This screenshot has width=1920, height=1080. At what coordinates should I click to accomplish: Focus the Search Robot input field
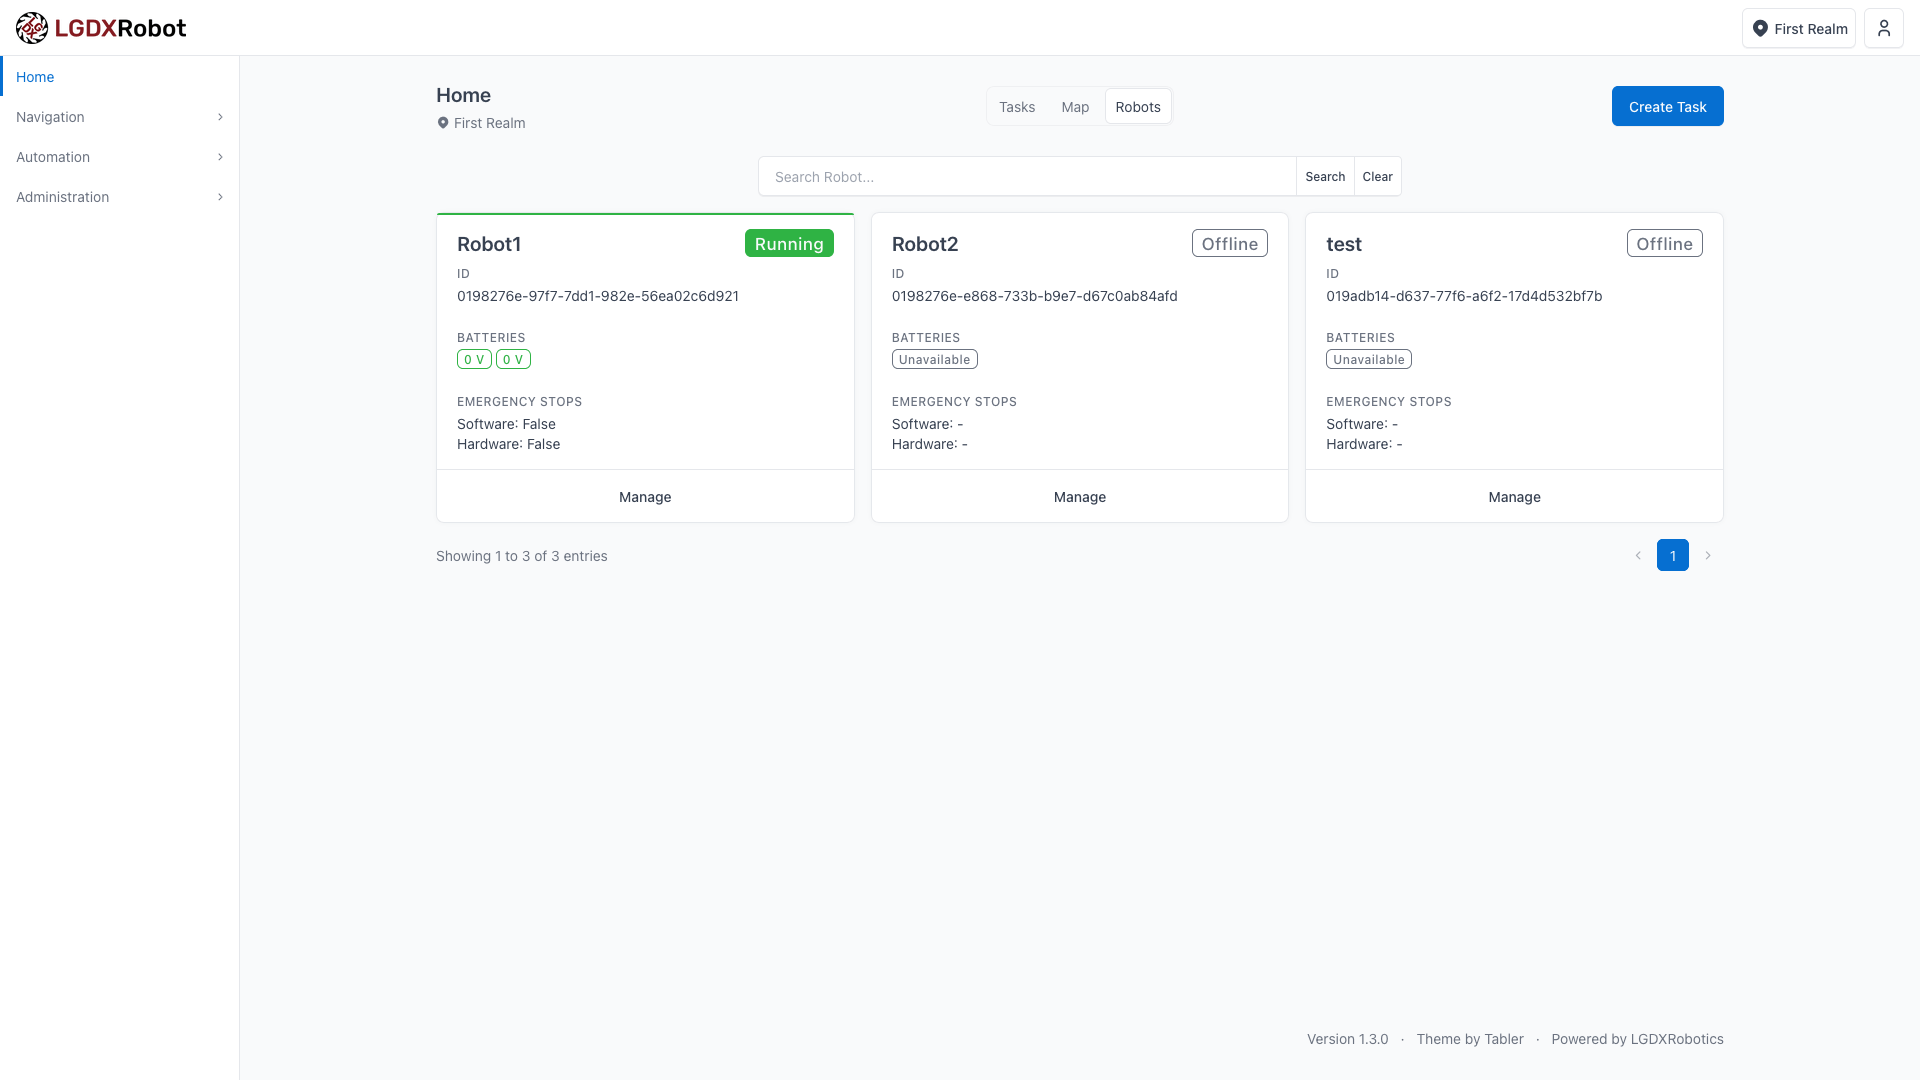(1027, 177)
